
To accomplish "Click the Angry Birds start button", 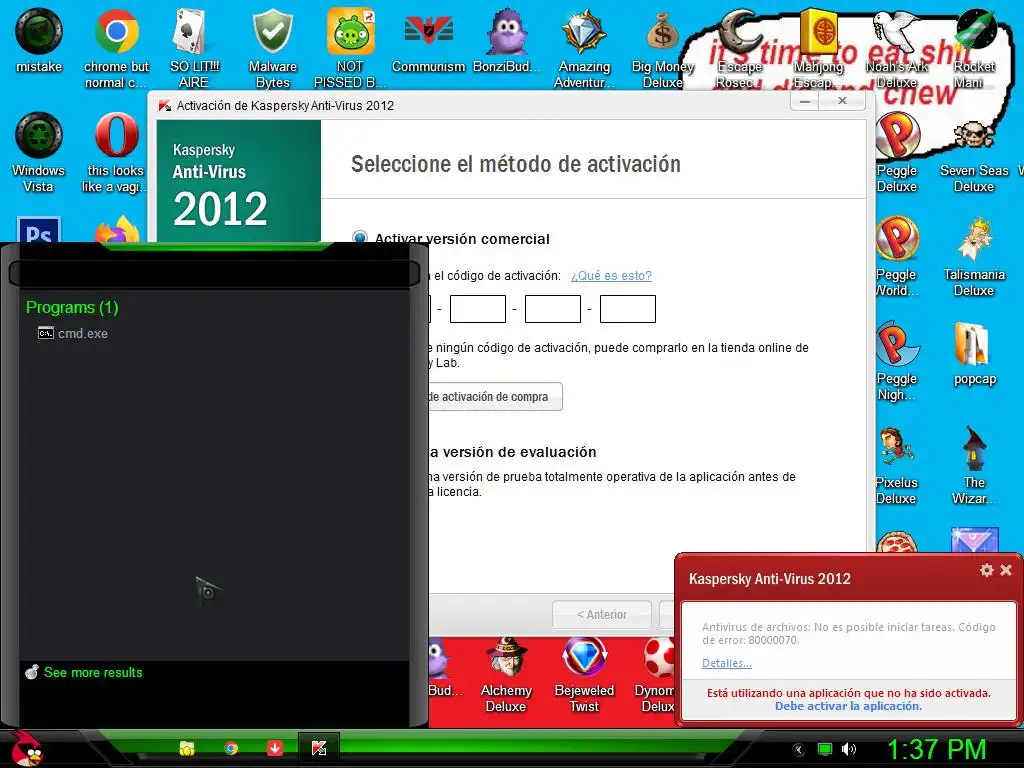I will coord(26,748).
